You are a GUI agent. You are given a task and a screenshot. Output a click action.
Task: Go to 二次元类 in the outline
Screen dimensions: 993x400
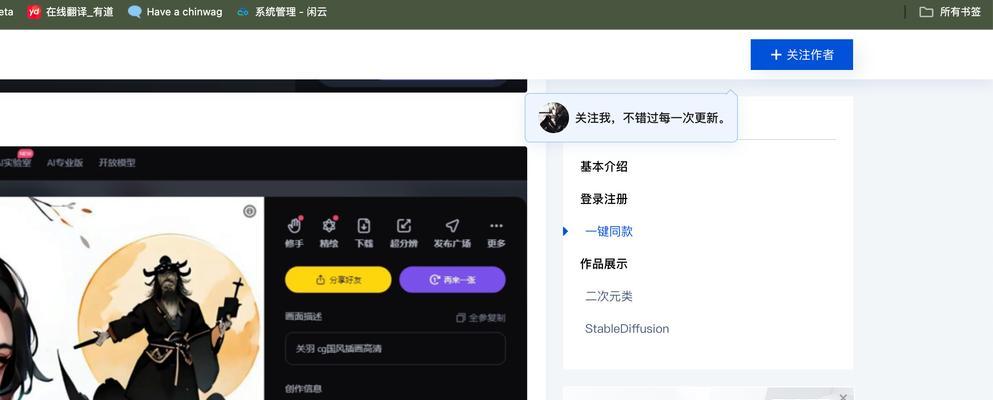point(609,296)
